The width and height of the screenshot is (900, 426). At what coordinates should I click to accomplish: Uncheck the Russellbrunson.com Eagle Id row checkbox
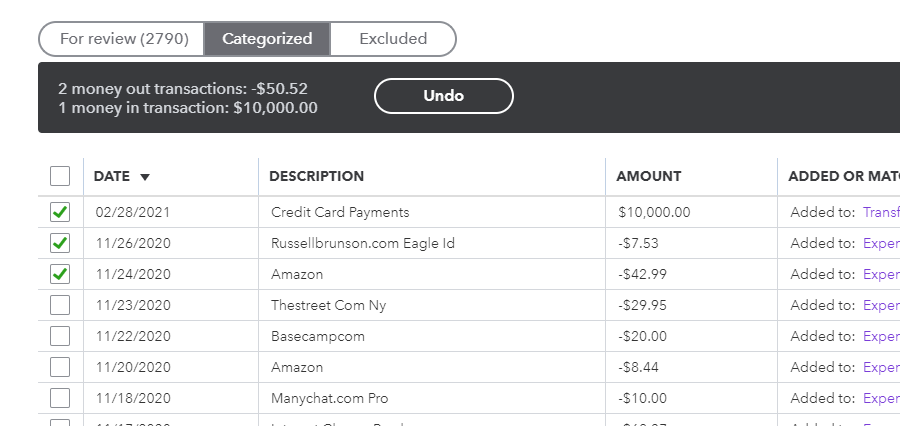coord(60,243)
